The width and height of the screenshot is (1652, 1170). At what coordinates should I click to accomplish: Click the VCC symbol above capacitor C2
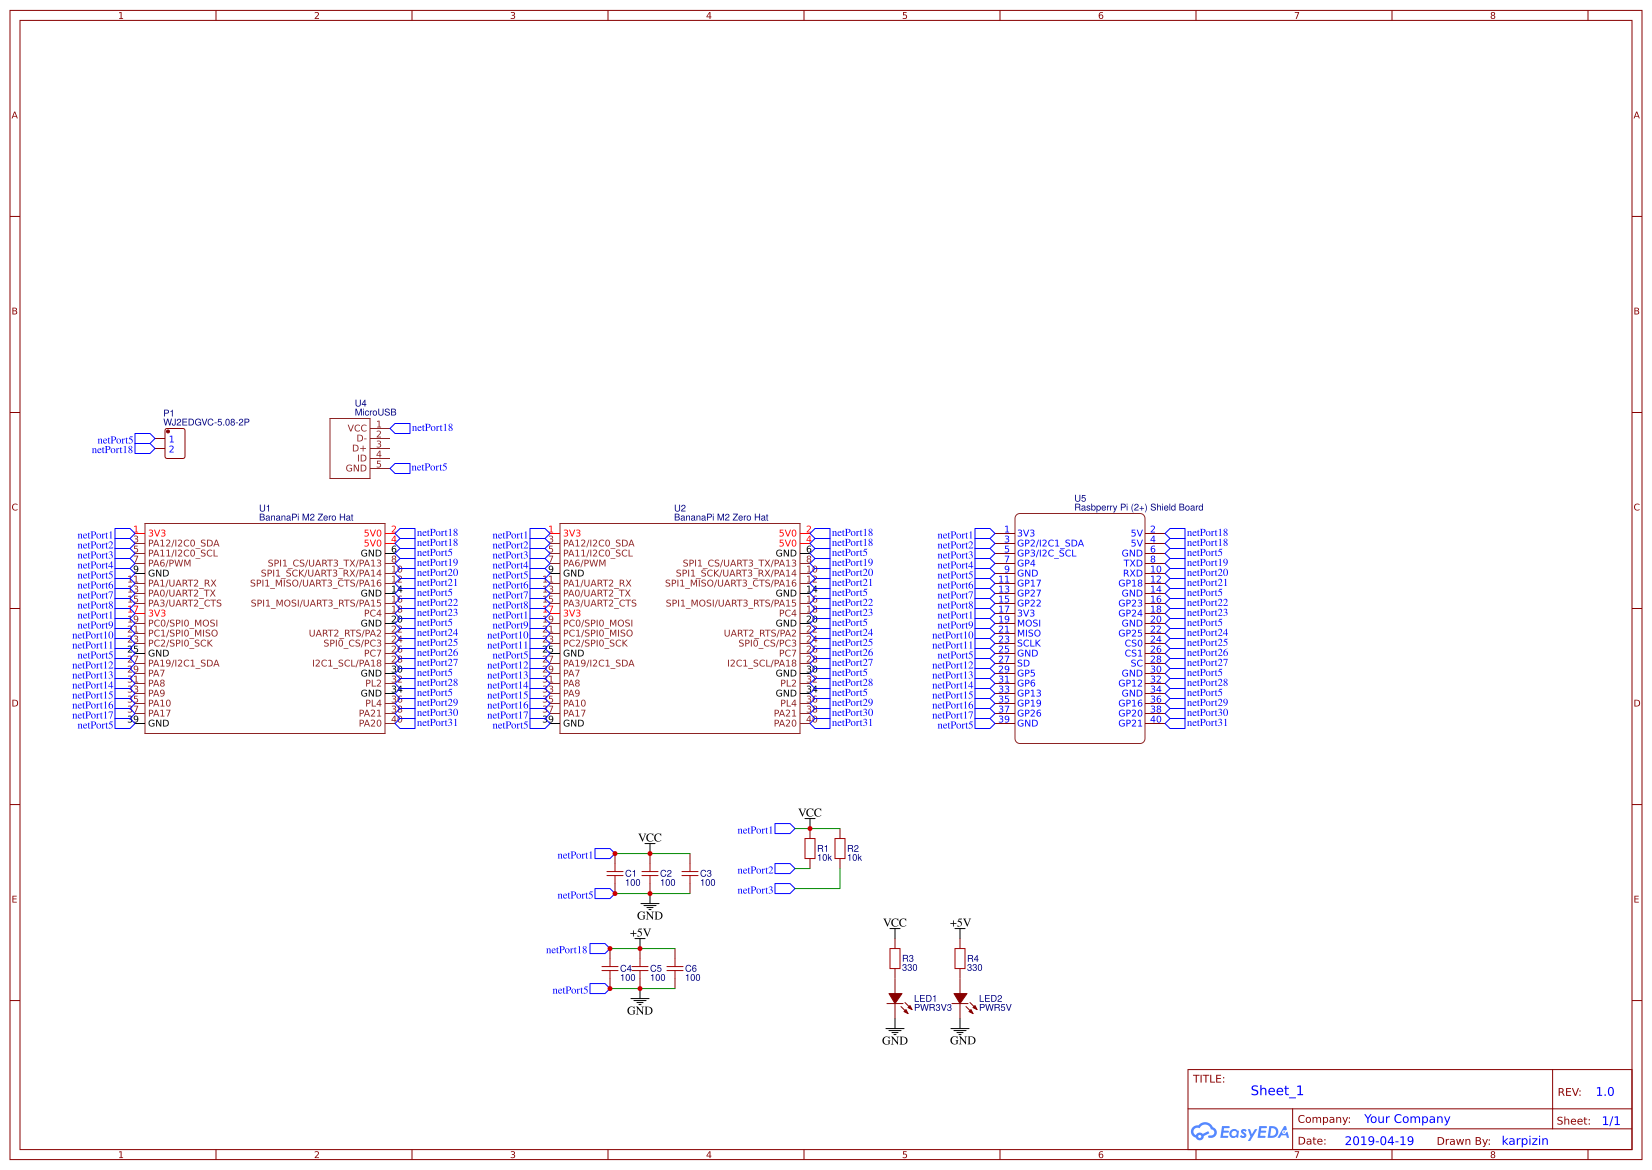[x=651, y=841]
